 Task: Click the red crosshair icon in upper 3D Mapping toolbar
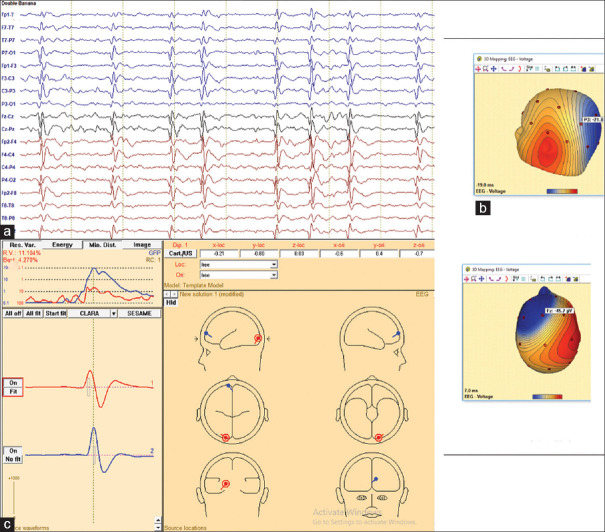(480, 70)
